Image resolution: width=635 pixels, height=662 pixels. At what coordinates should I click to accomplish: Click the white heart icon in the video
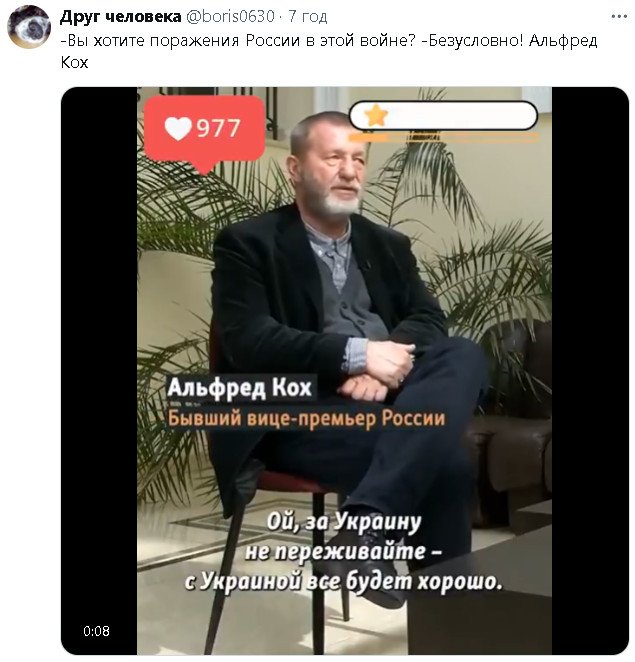point(178,128)
